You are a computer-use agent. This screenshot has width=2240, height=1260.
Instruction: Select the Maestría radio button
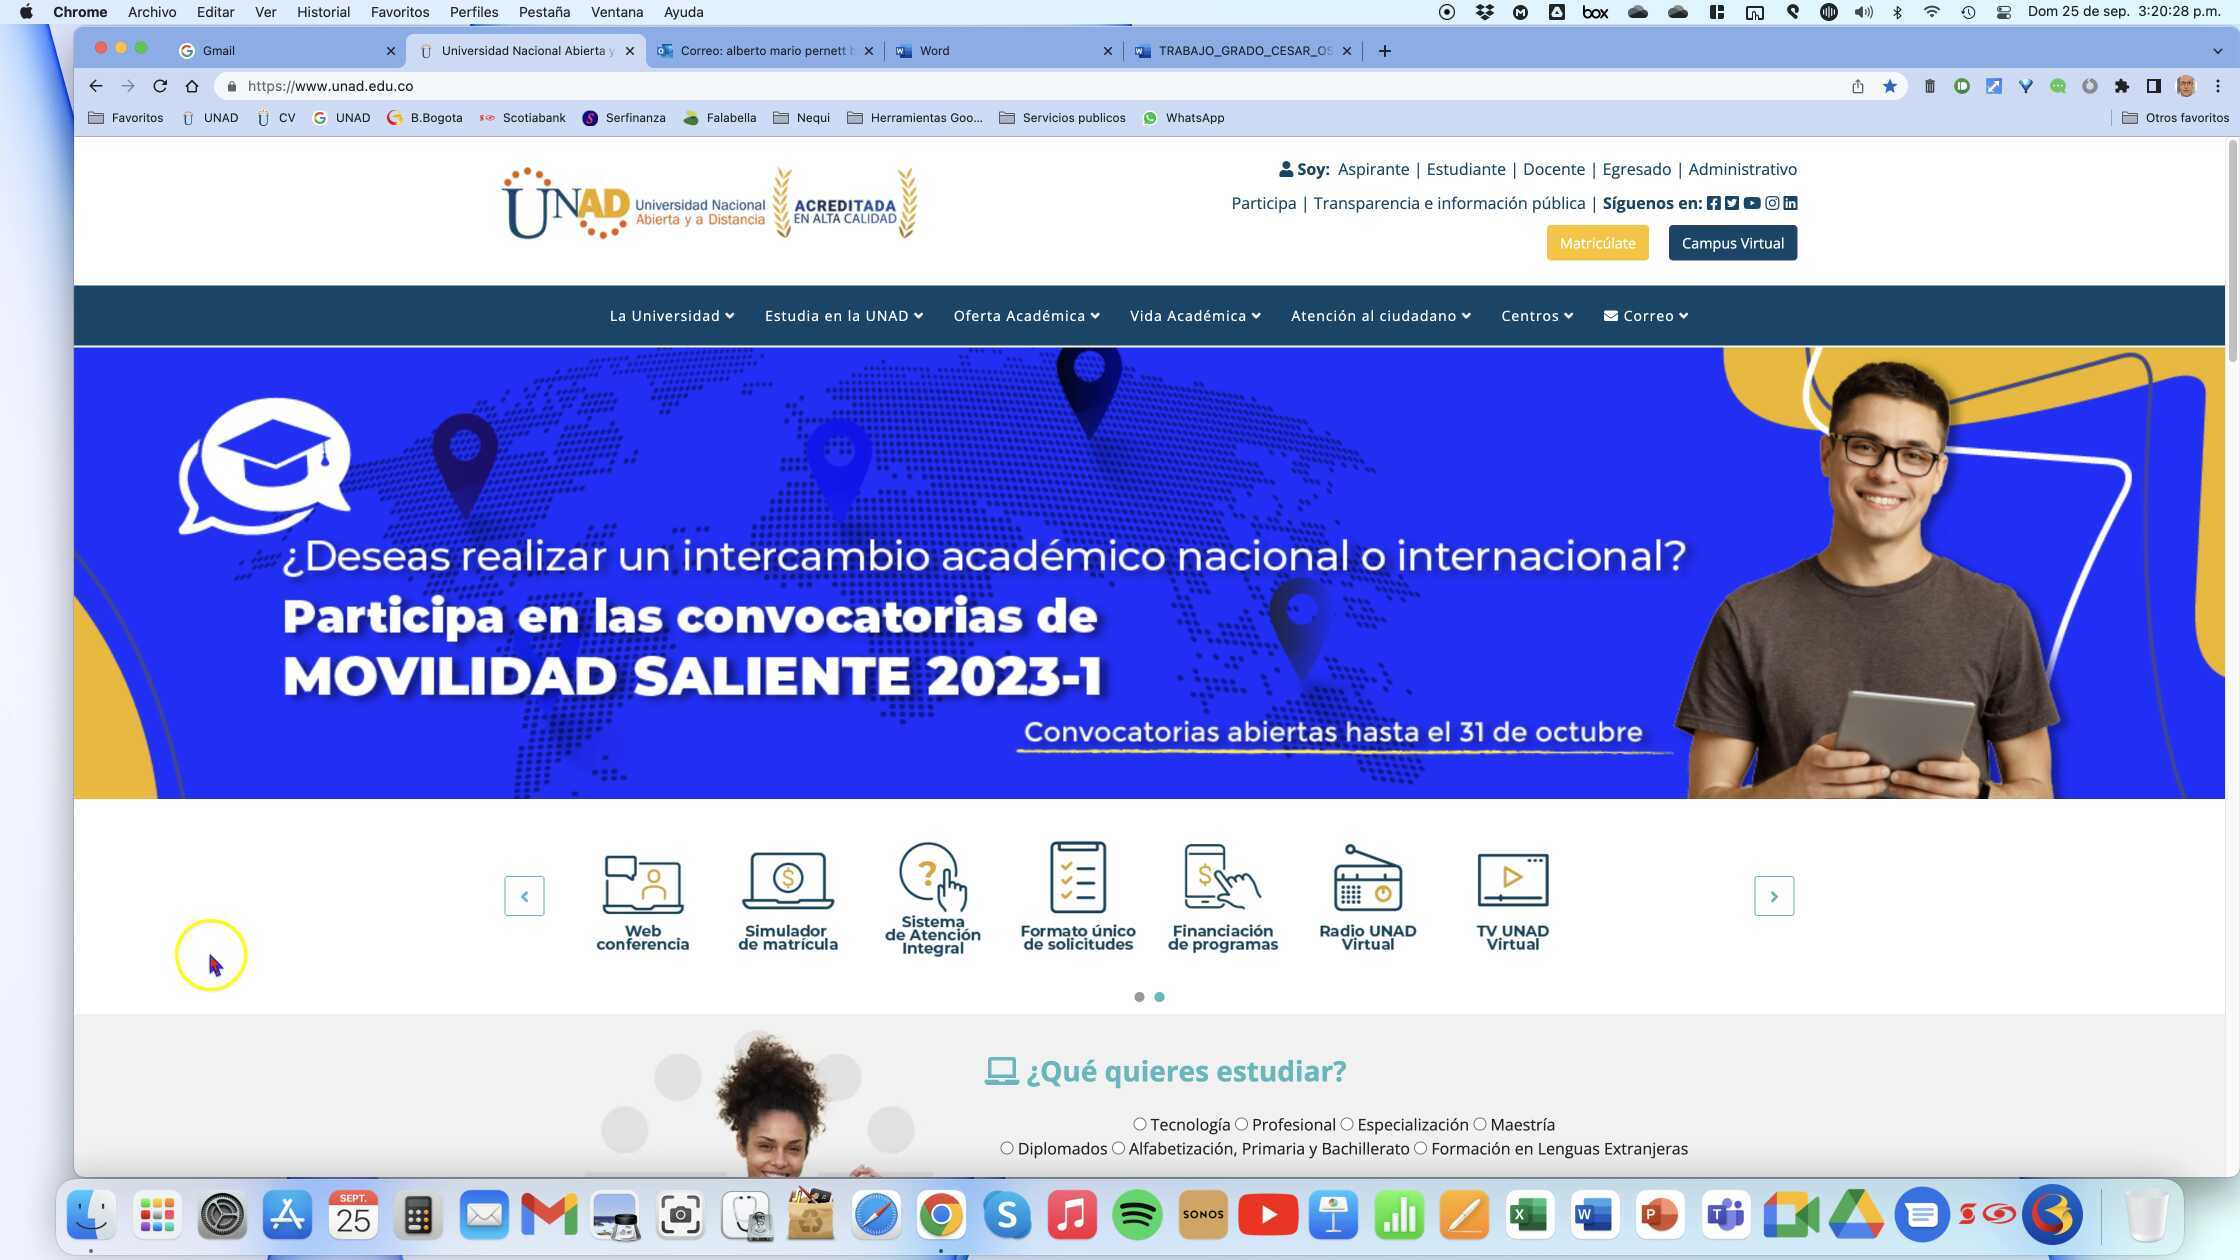1480,1124
